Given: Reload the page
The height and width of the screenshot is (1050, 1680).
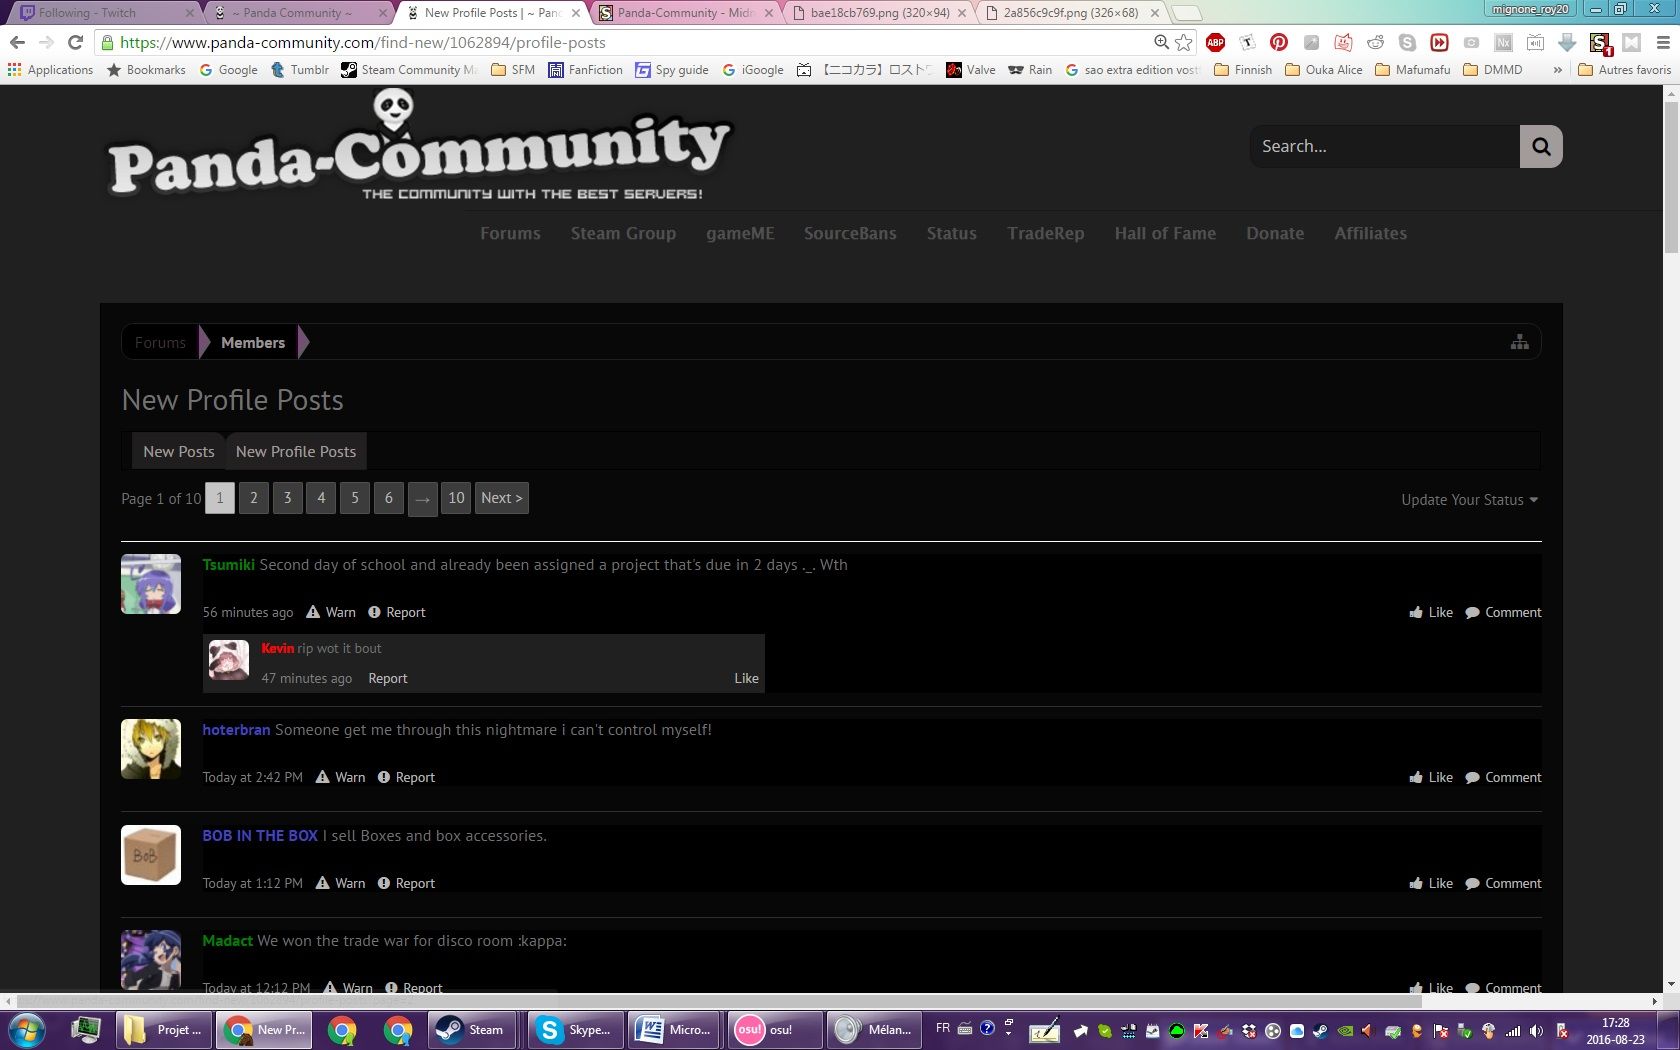Looking at the screenshot, I should [75, 42].
